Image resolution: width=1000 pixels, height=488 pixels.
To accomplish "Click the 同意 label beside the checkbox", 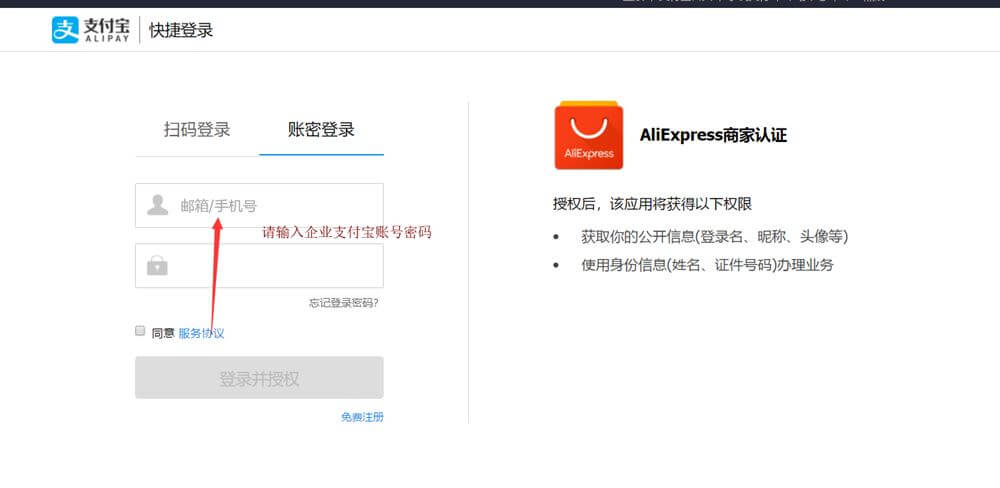I will coord(163,333).
